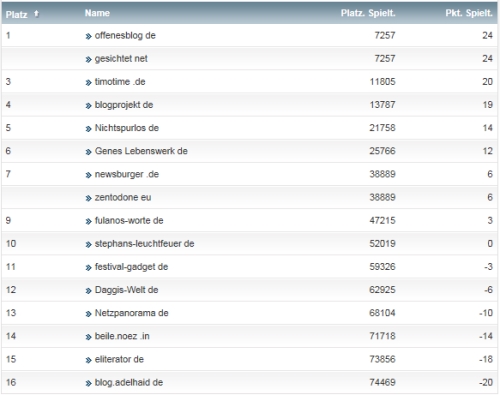Click the arrow icon before offenesblog de
This screenshot has width=500, height=395.
tap(88, 36)
